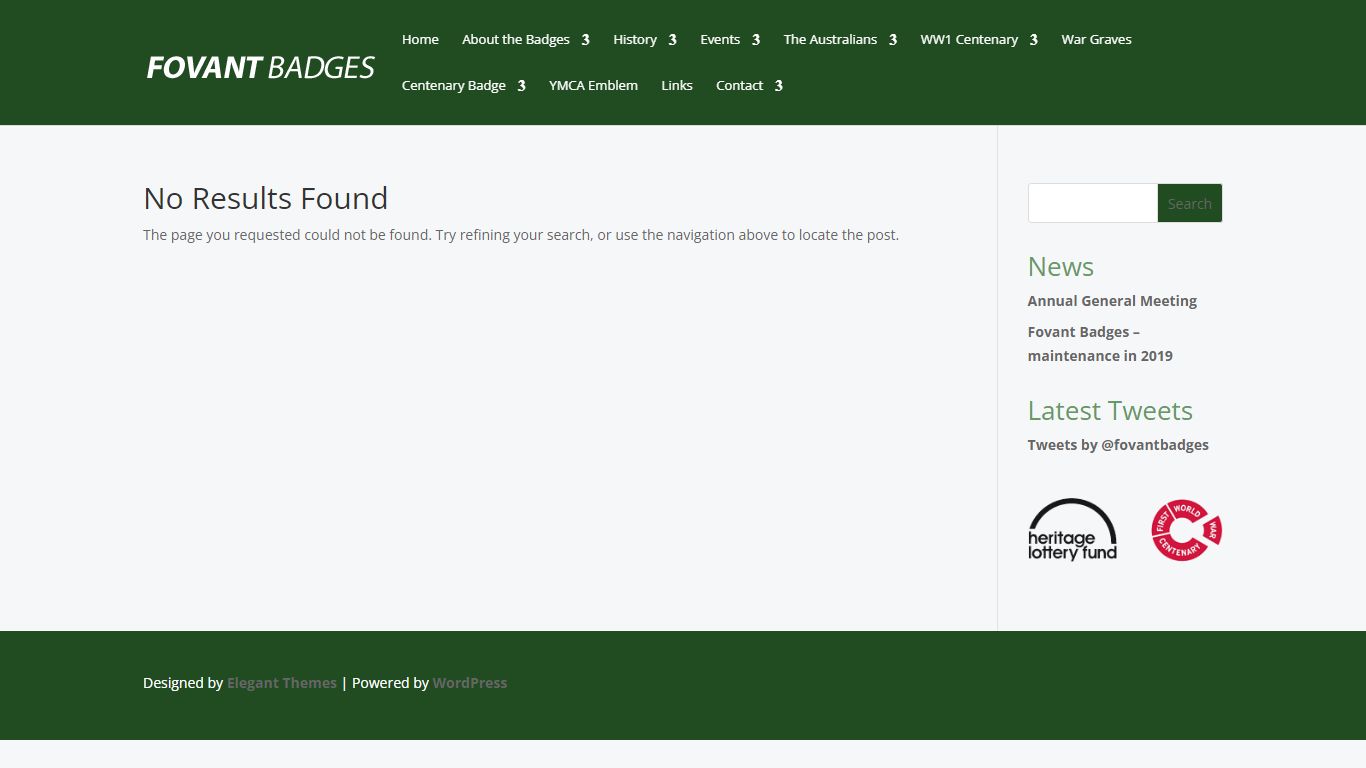The height and width of the screenshot is (768, 1366).
Task: Open the Heritage Lottery Fund logo
Action: point(1072,530)
